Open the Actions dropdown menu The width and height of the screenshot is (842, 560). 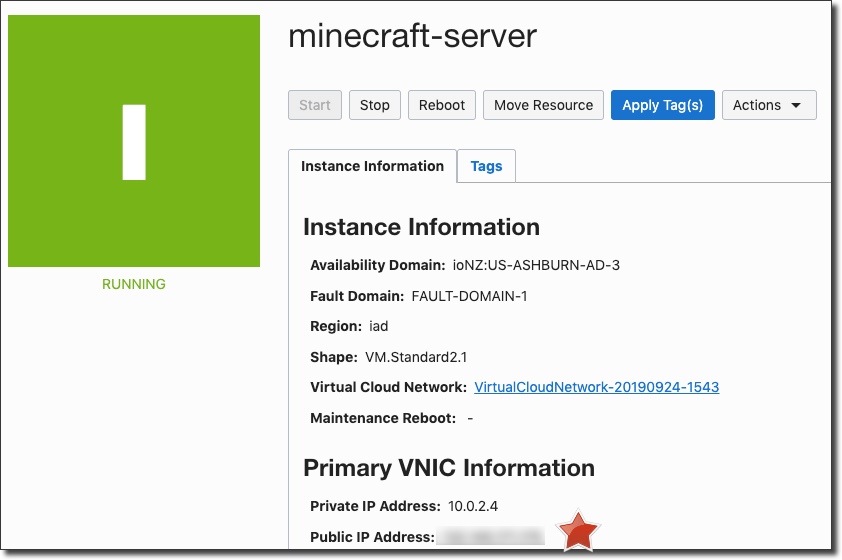[x=769, y=105]
